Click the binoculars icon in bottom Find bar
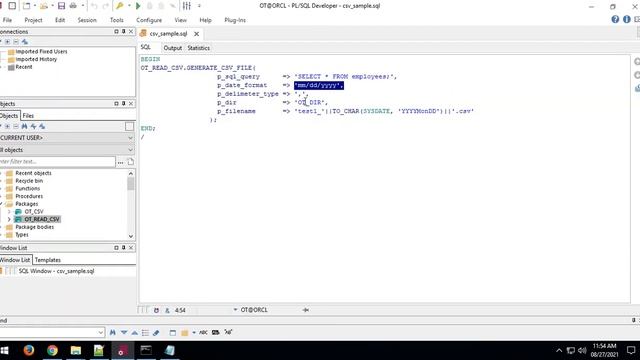This screenshot has height=360, width=640. pos(113,333)
